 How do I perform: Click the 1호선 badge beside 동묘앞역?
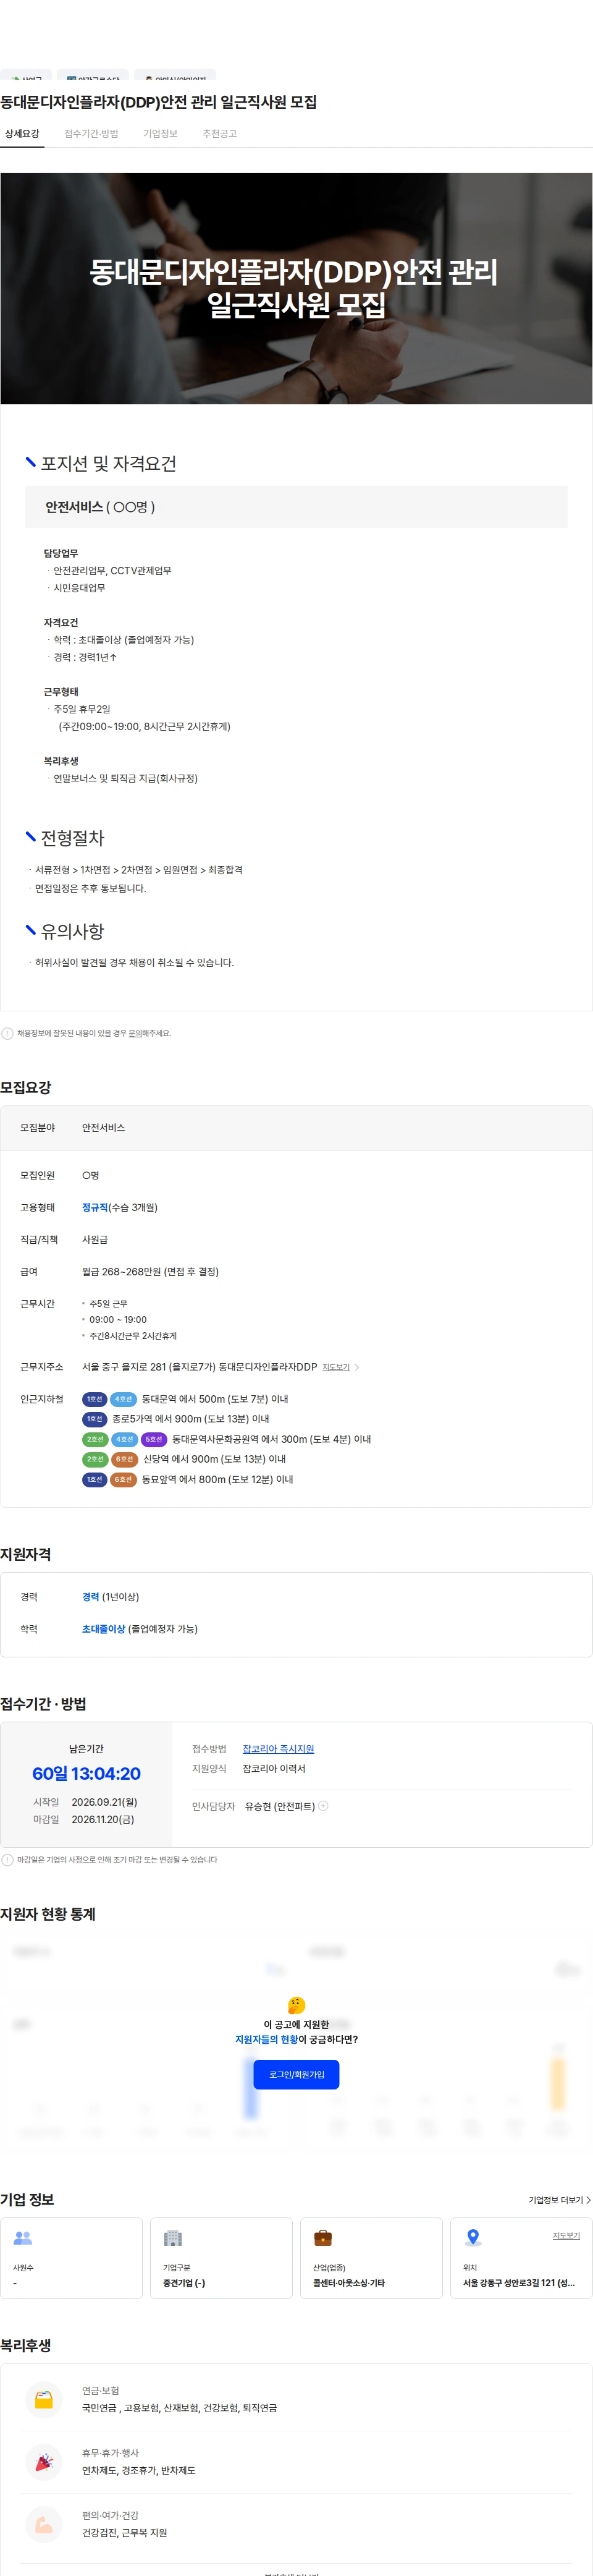pyautogui.click(x=94, y=1479)
